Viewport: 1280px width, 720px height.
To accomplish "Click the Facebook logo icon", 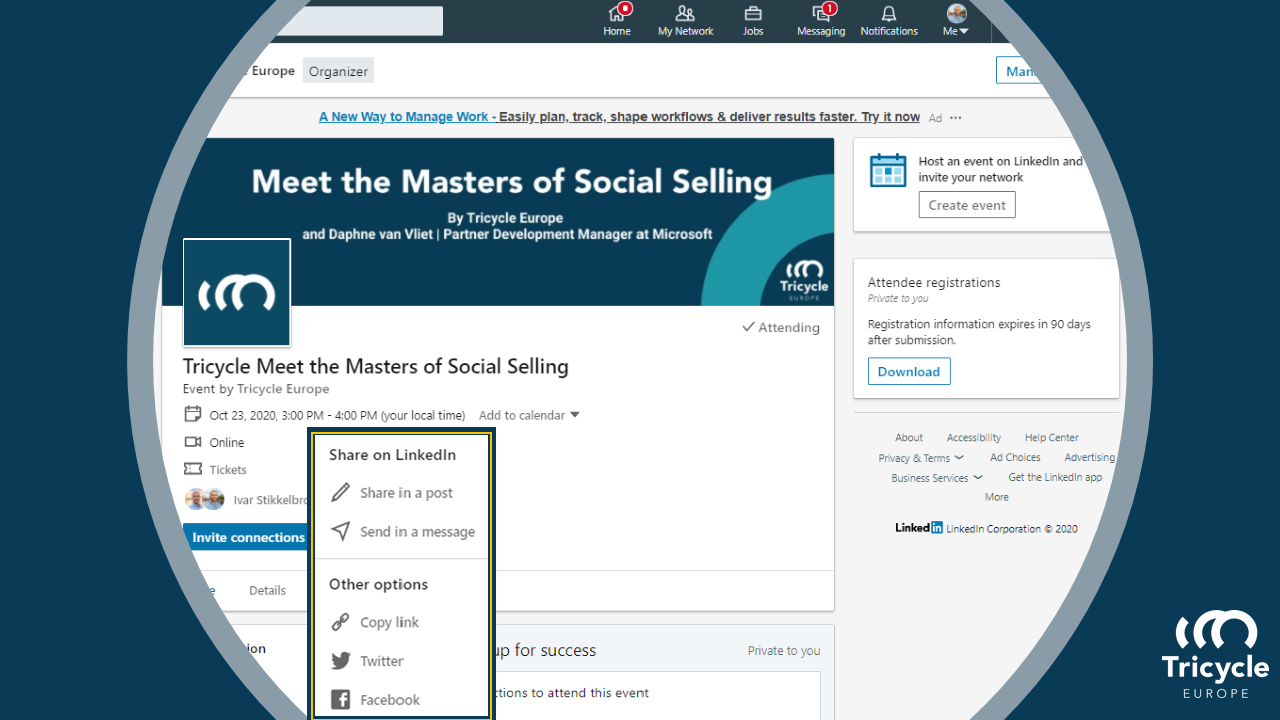I will coord(341,700).
